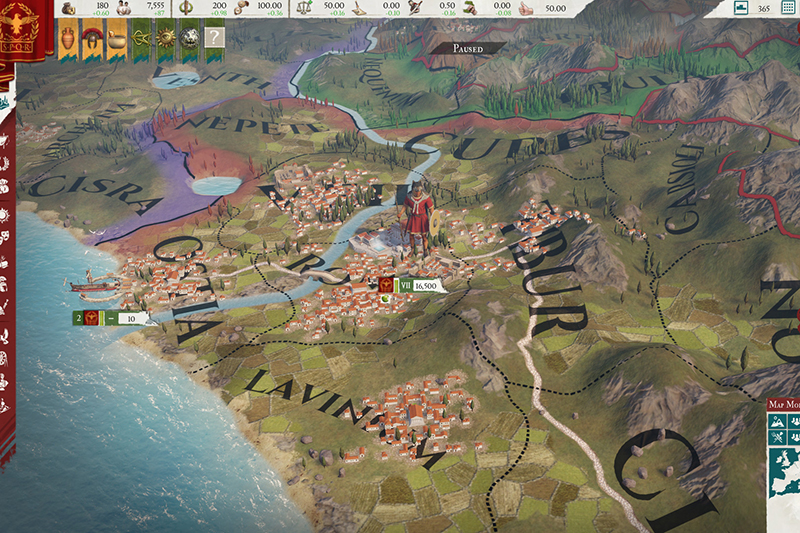Click the war exhaustion scroll icon

[360, 8]
